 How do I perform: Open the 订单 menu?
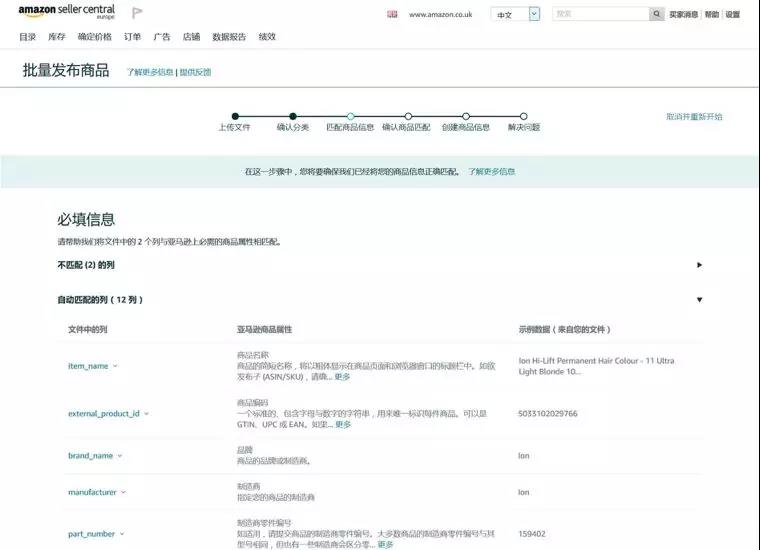(x=132, y=37)
